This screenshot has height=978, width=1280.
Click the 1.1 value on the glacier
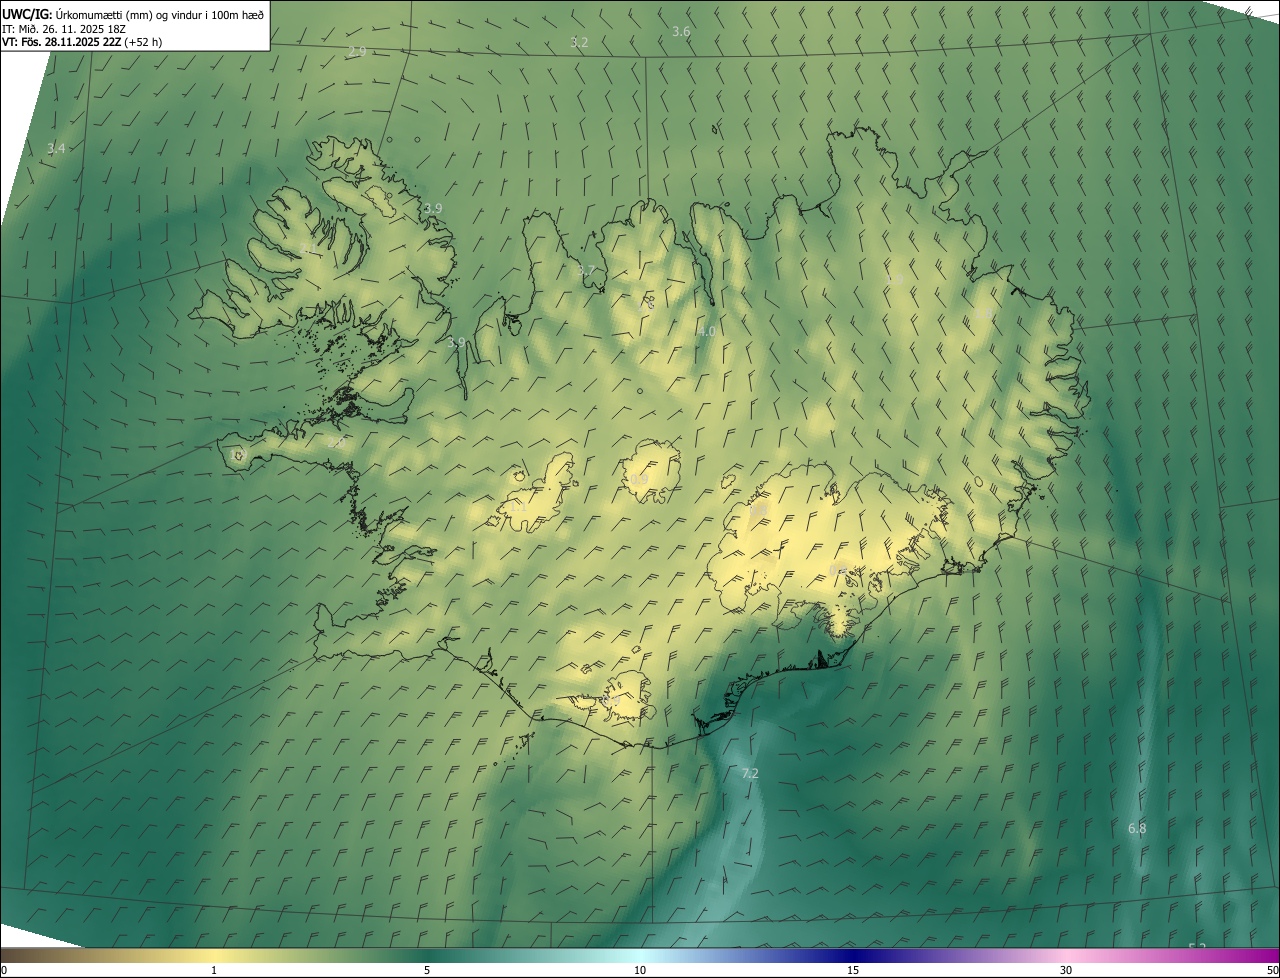517,507
